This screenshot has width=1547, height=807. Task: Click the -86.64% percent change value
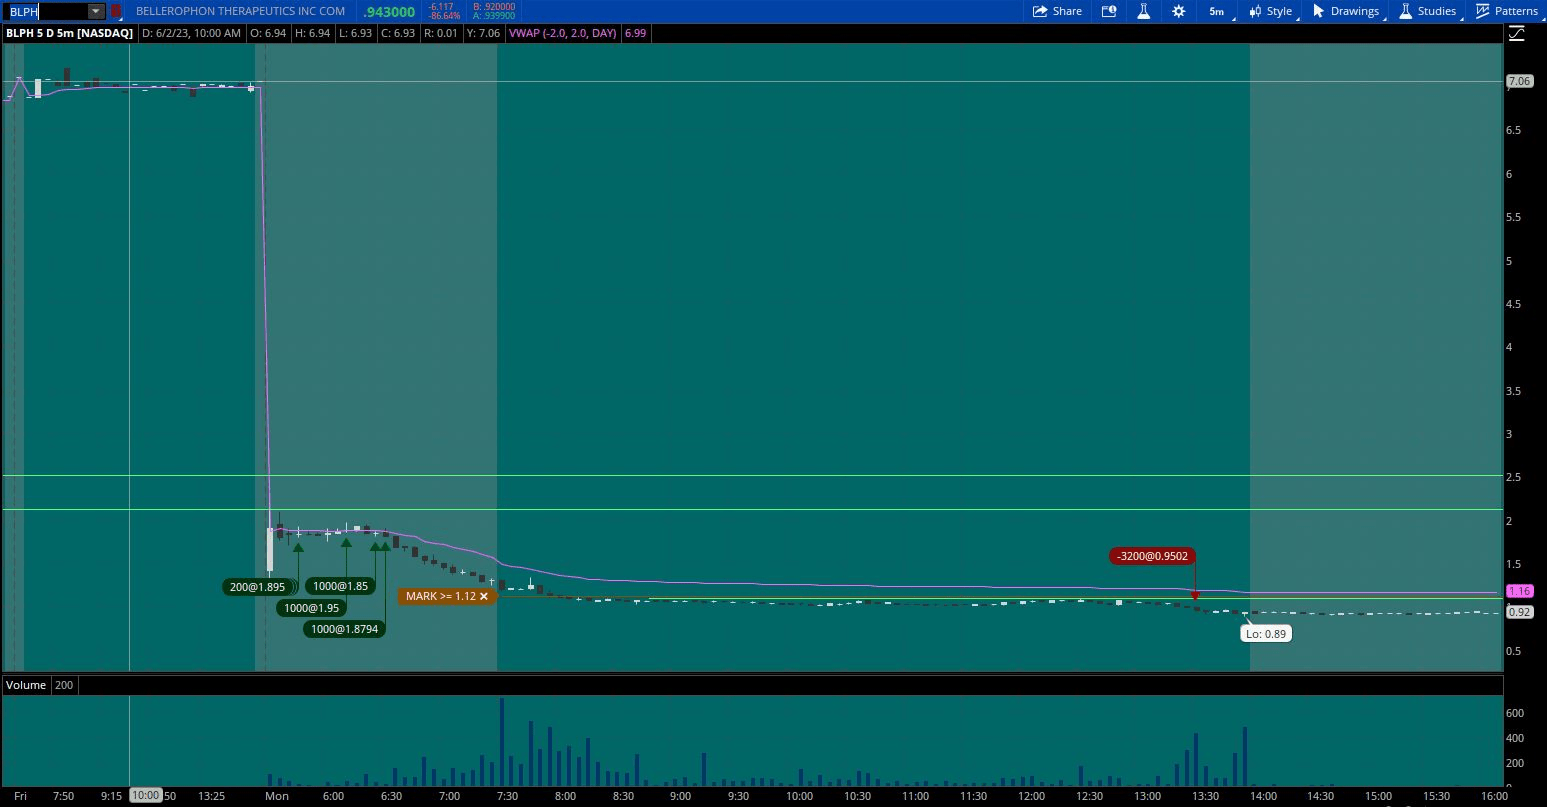(x=444, y=16)
